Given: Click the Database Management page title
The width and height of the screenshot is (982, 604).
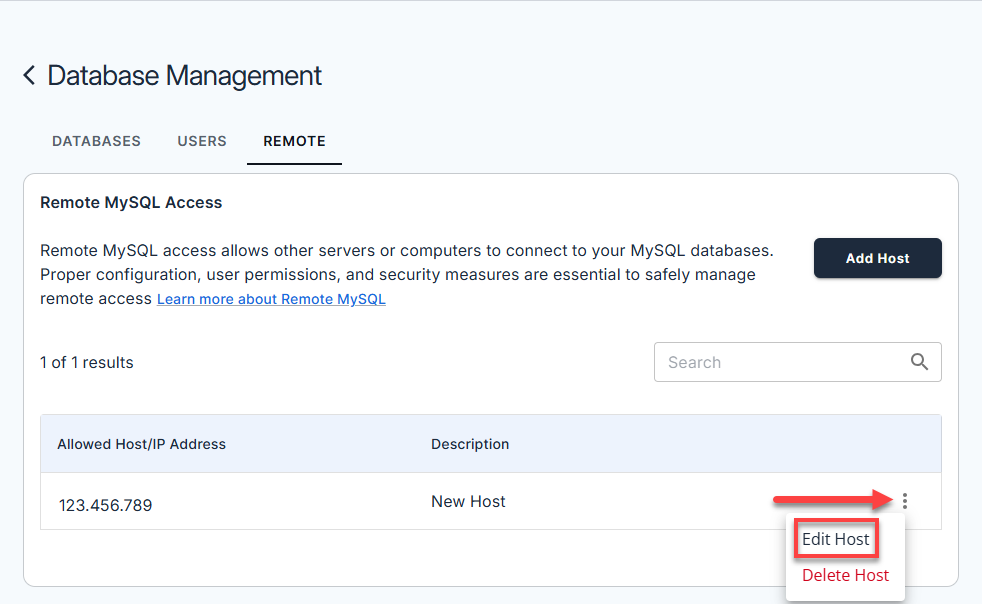Looking at the screenshot, I should tap(185, 75).
